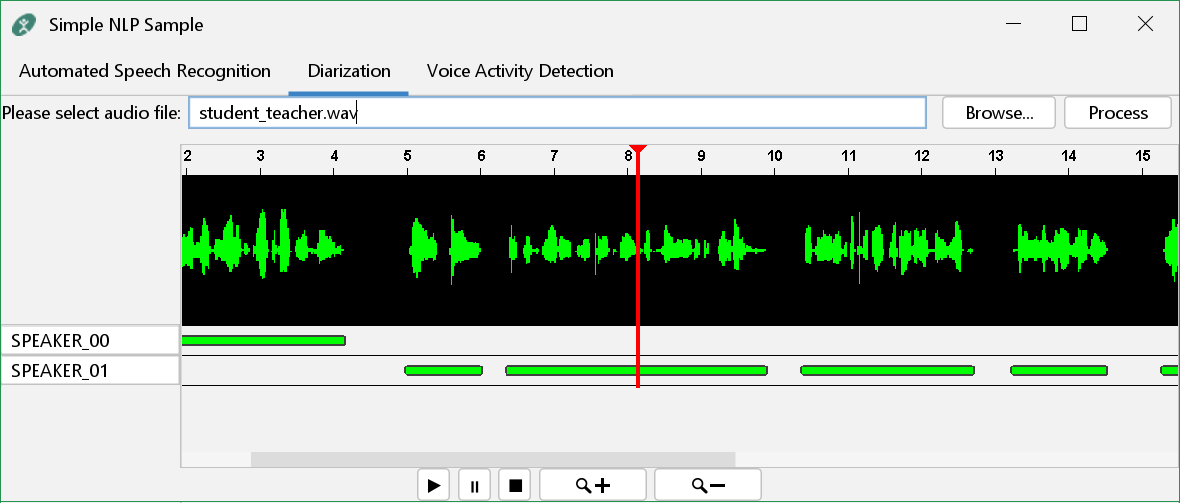1180x503 pixels.
Task: Click the Simple NLP Sample app icon
Action: pyautogui.click(x=25, y=25)
